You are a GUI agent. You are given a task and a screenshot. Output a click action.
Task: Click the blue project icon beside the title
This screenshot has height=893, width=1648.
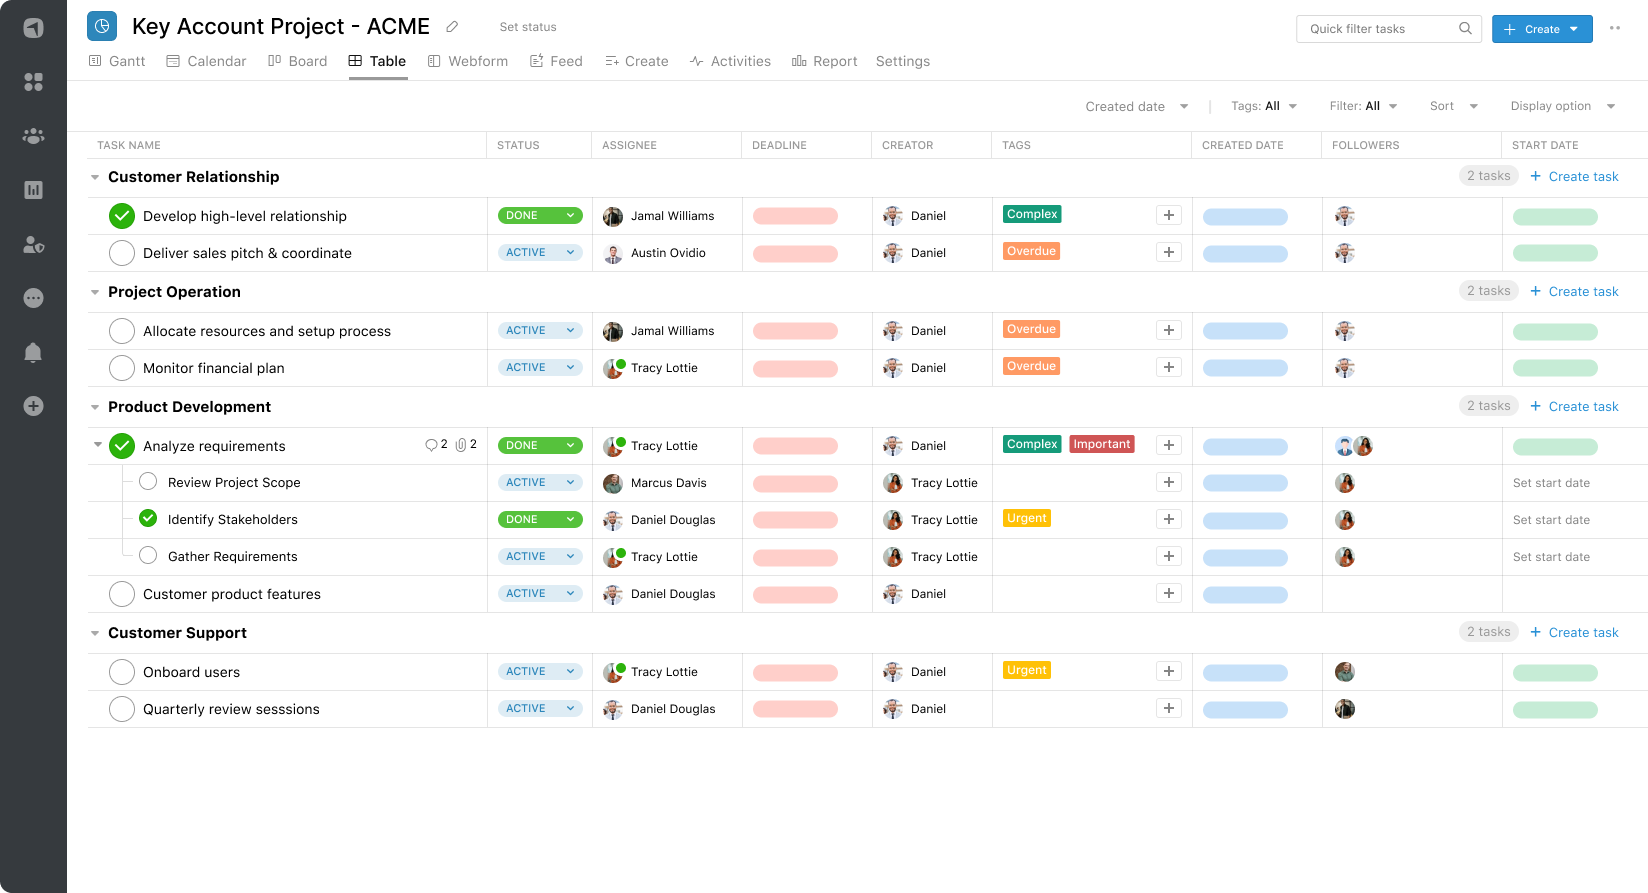pyautogui.click(x=102, y=26)
